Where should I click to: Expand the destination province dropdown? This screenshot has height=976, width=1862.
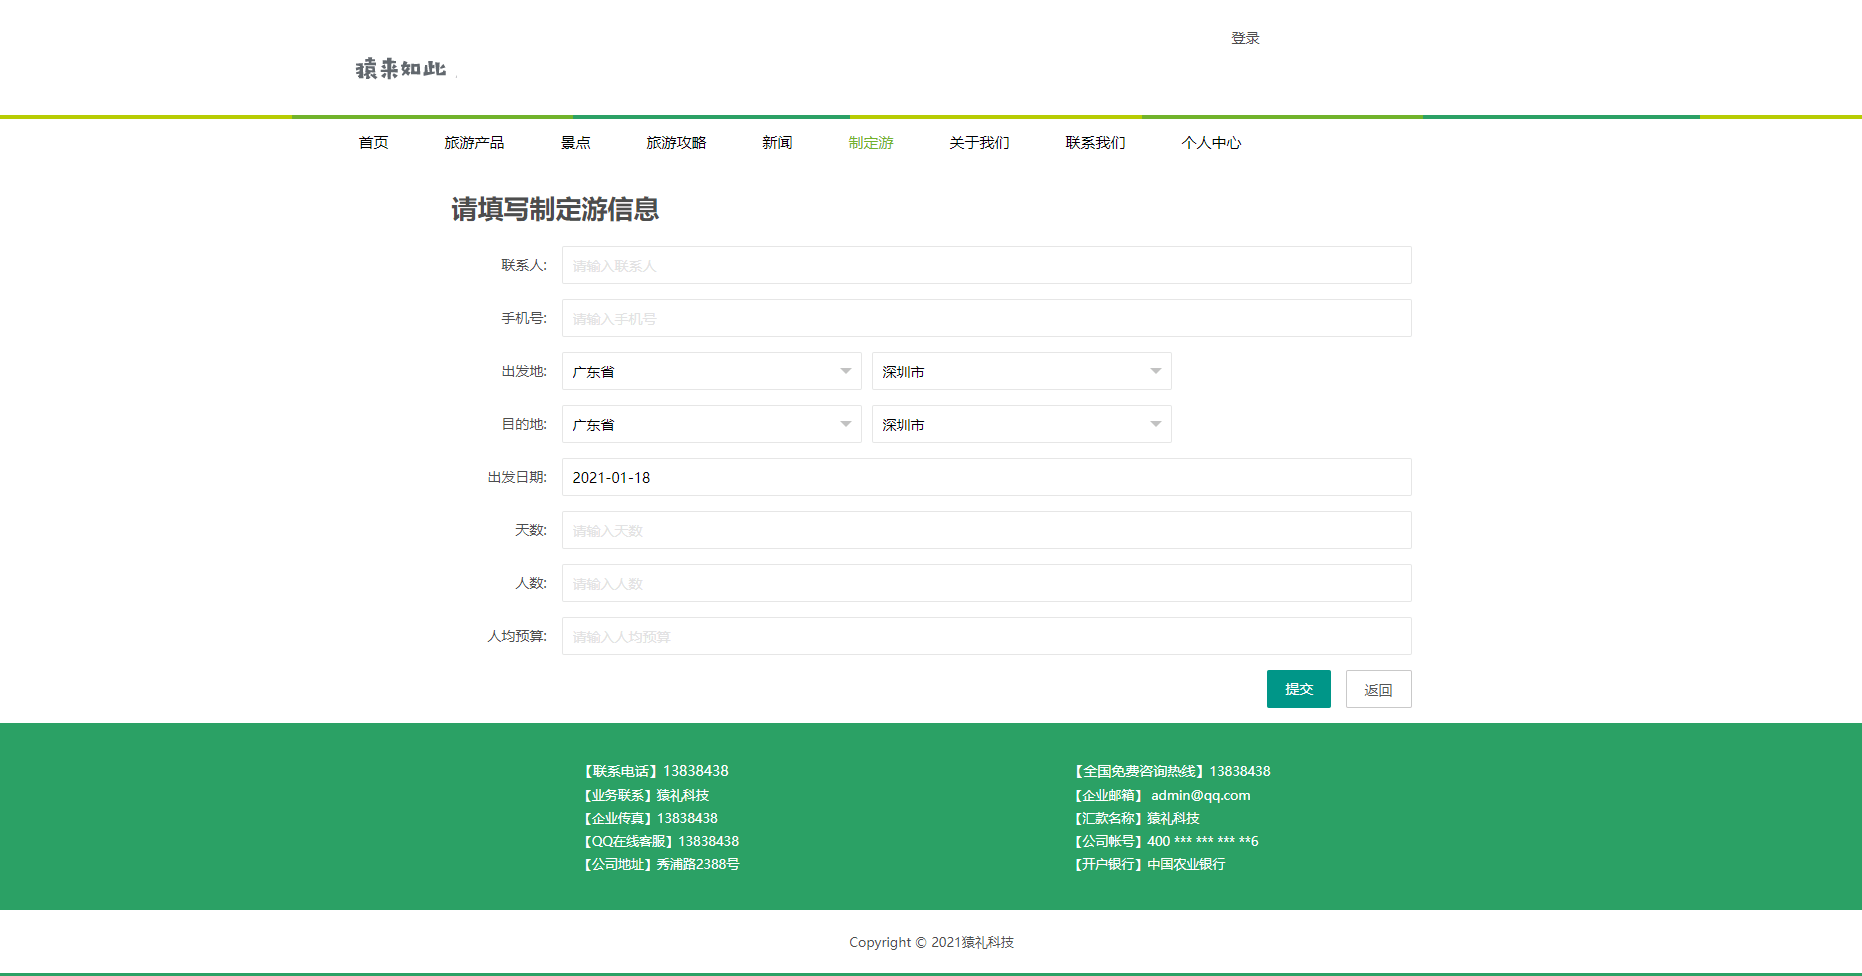[x=710, y=423]
